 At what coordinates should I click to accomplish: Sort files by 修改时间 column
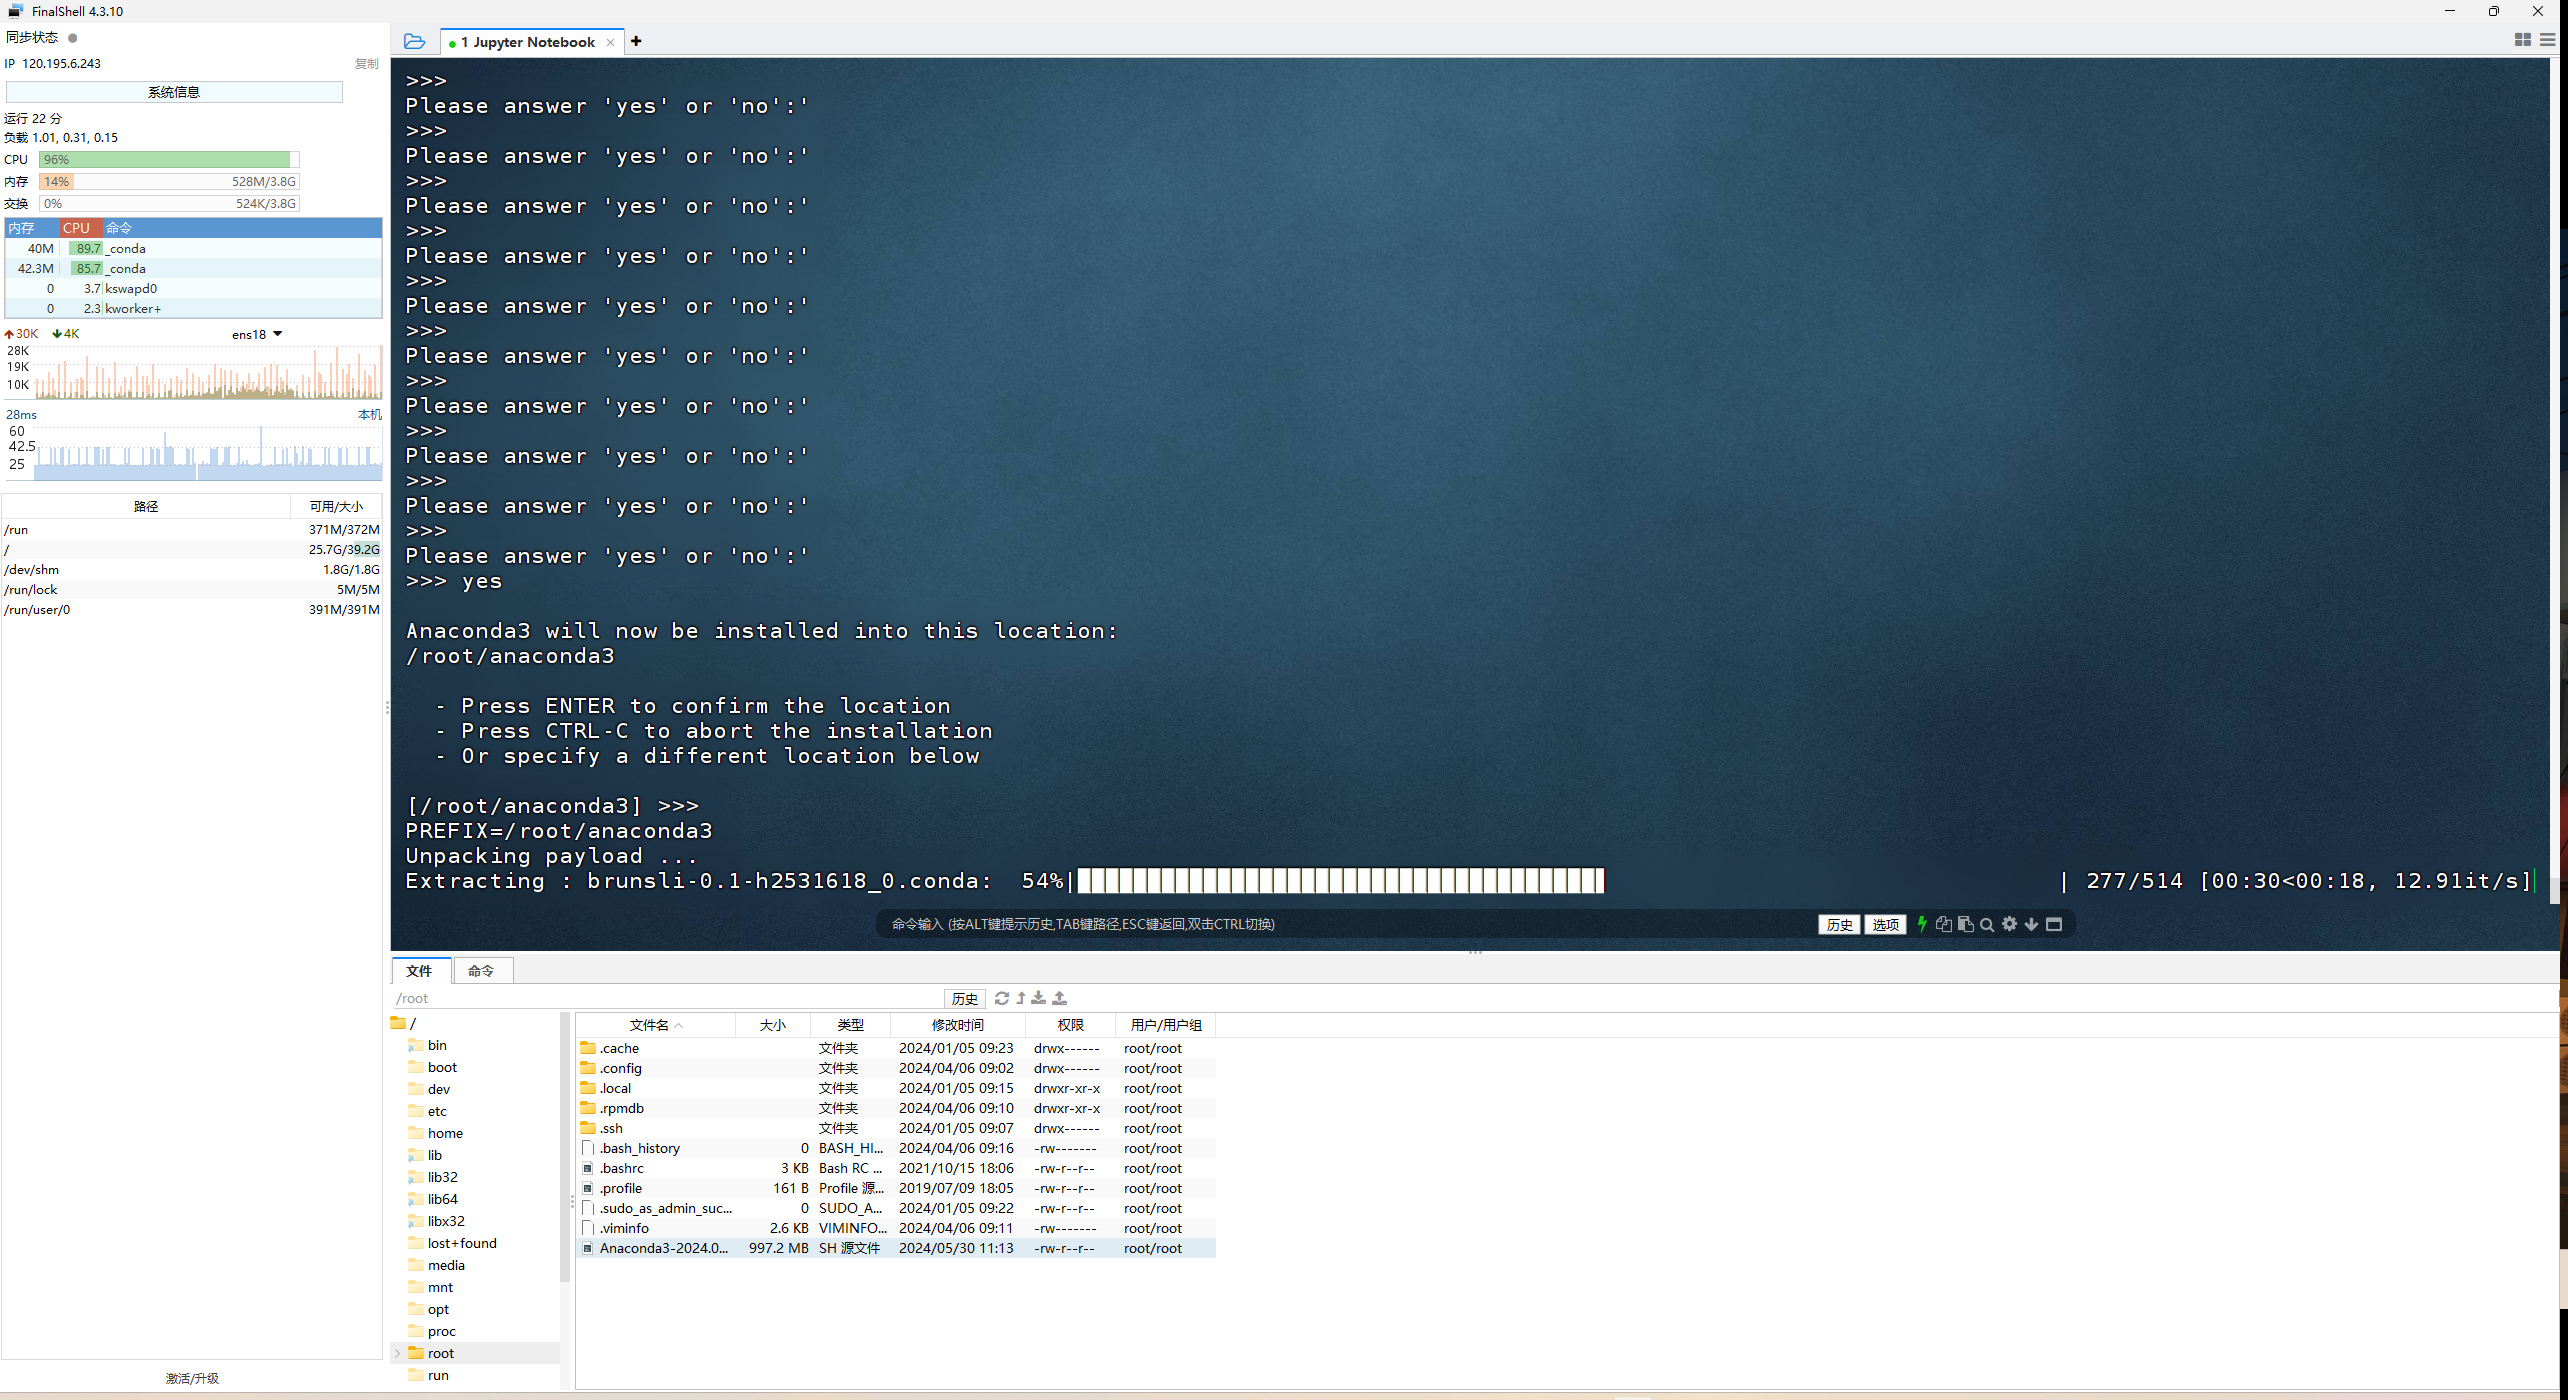coord(957,1025)
